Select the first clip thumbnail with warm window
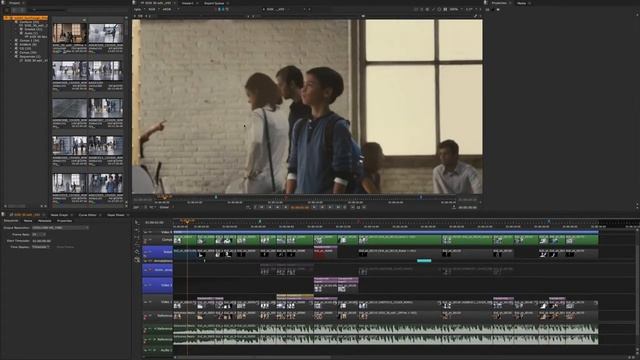The image size is (640, 360). click(70, 33)
